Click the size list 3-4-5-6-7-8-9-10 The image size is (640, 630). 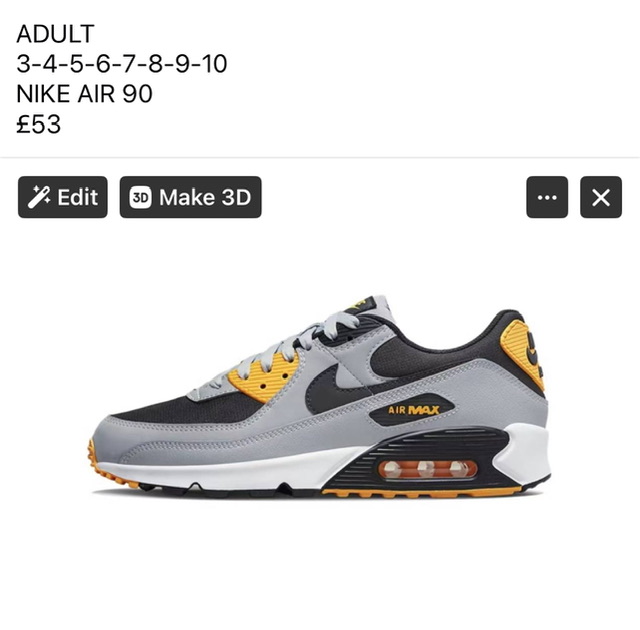tap(122, 64)
